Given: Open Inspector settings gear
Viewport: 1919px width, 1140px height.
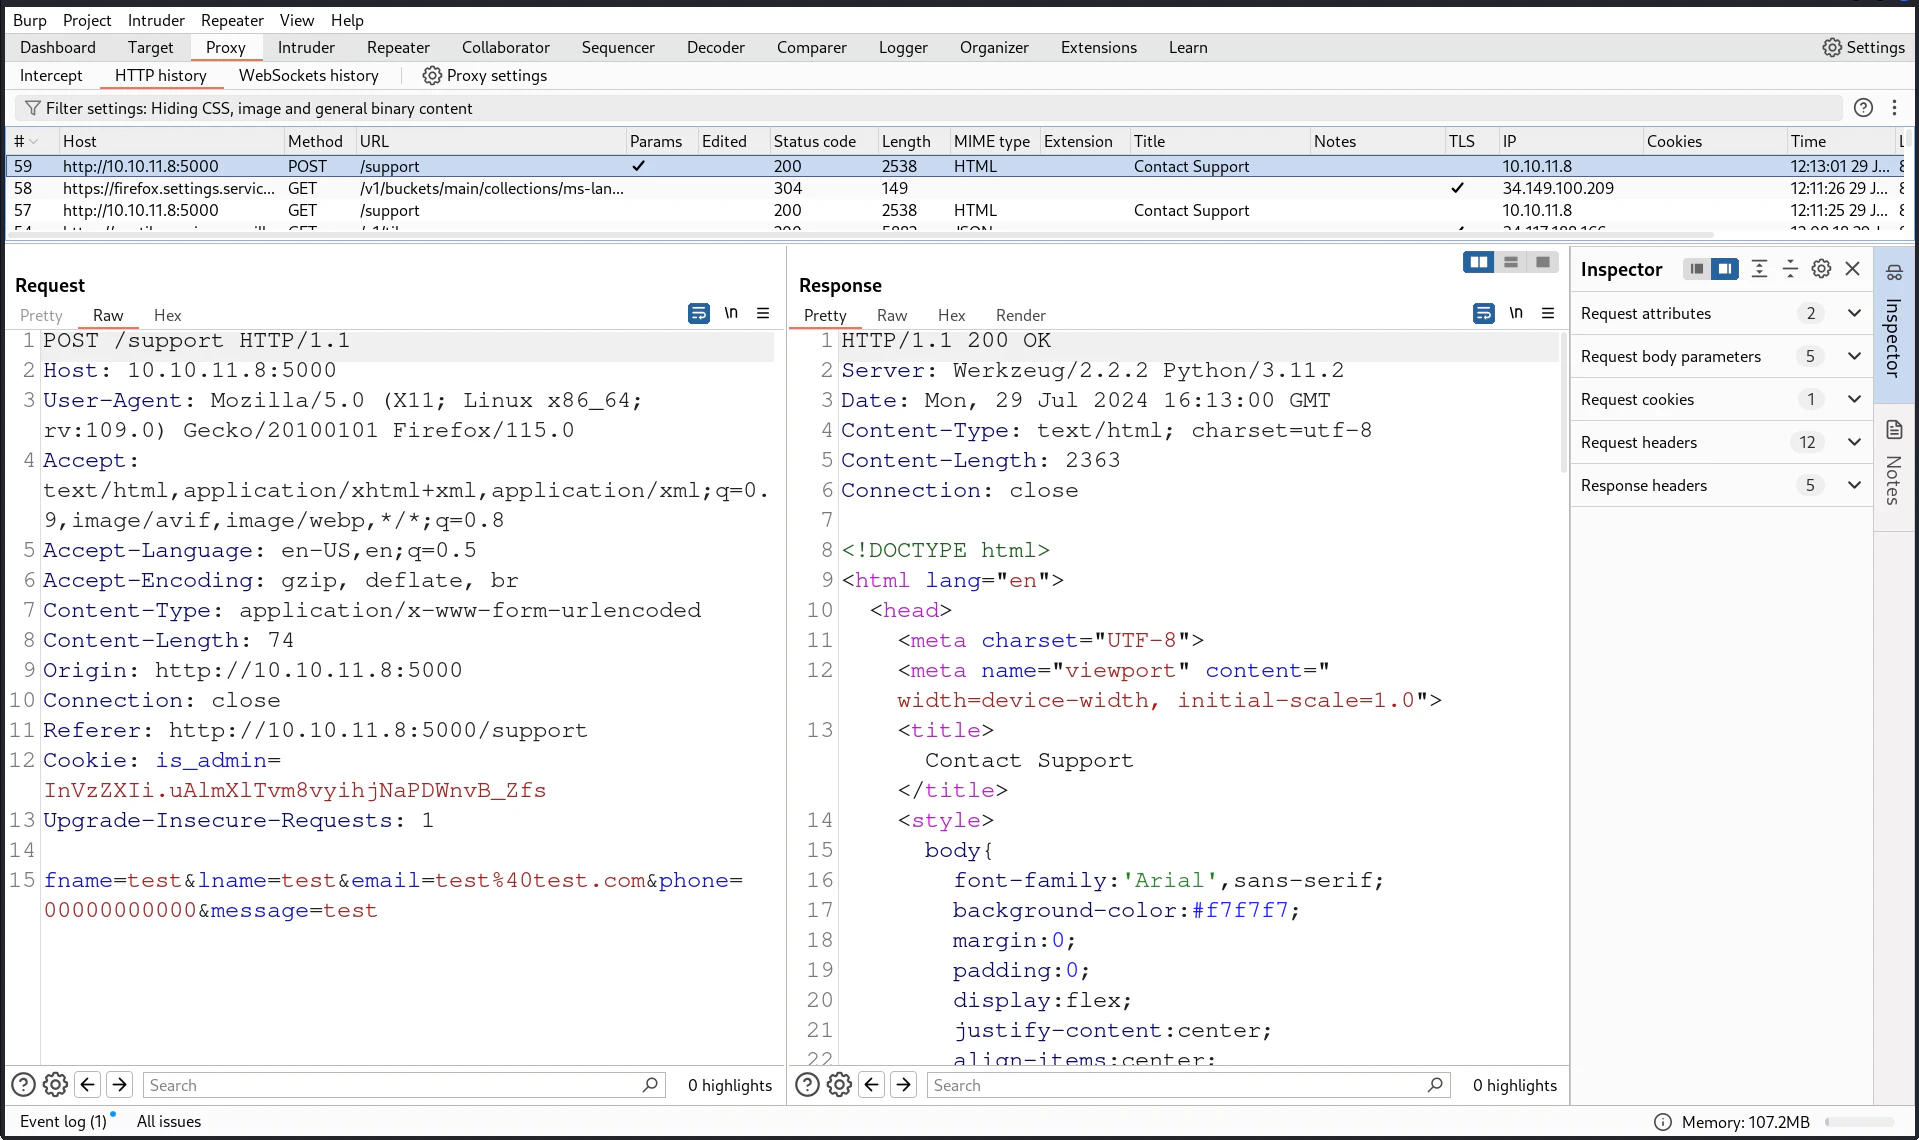Looking at the screenshot, I should tap(1821, 268).
